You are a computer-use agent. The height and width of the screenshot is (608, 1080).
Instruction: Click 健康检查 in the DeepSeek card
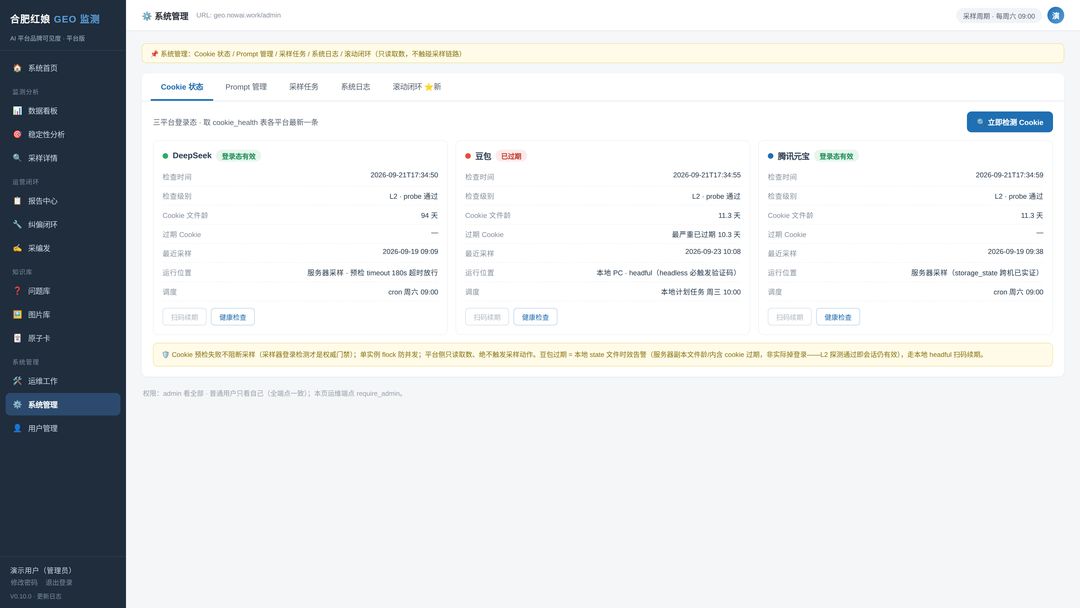point(233,317)
